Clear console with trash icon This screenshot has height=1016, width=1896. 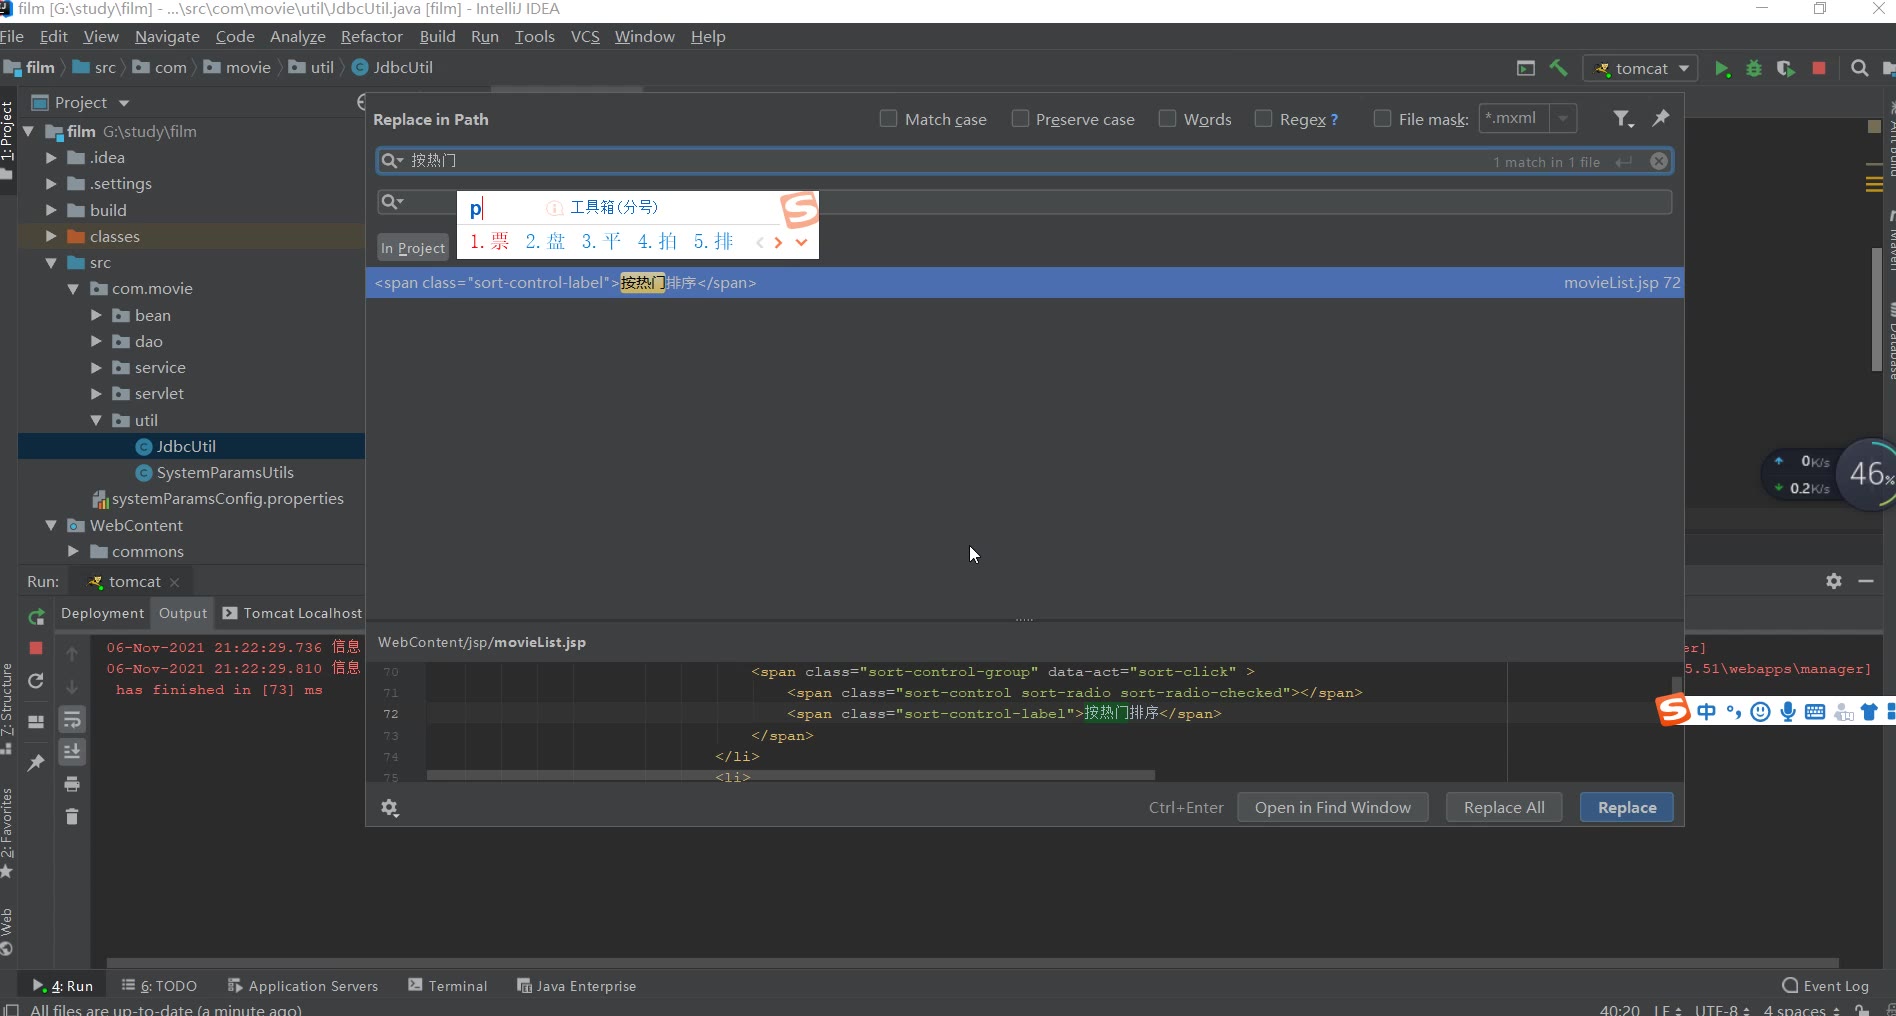point(72,817)
